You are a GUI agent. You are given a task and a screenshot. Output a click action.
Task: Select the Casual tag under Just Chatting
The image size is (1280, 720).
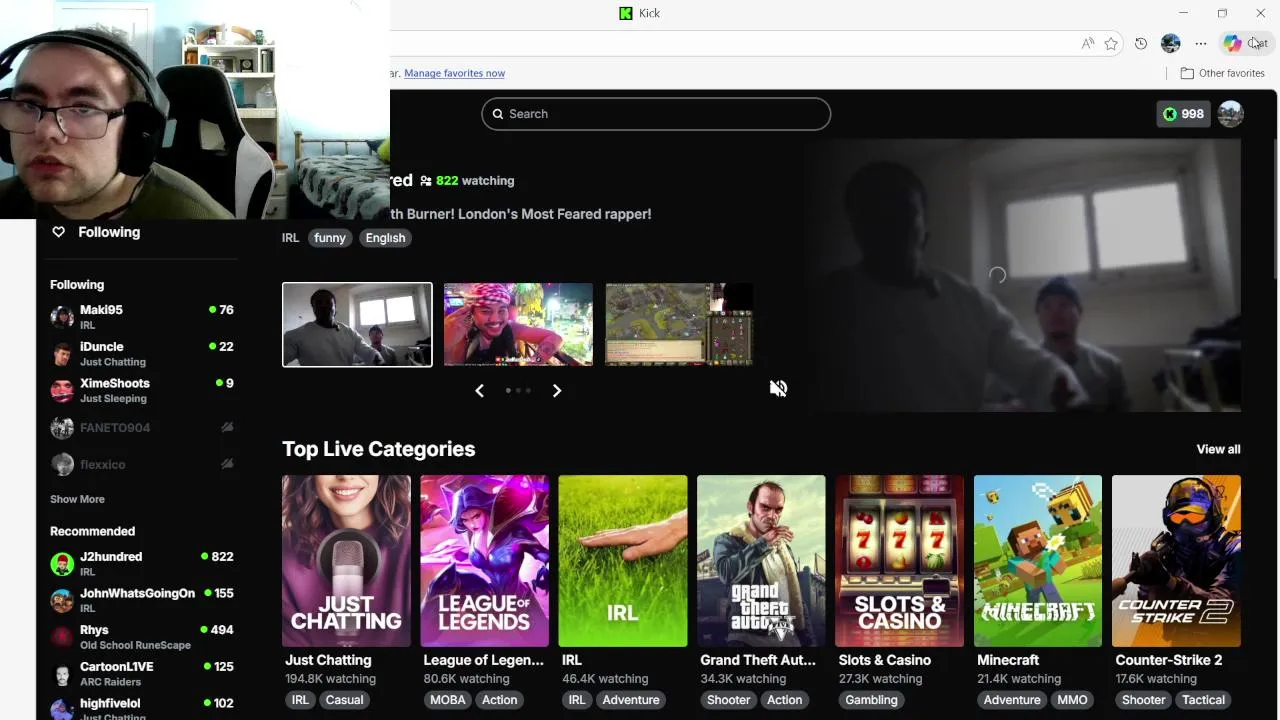[x=344, y=700]
